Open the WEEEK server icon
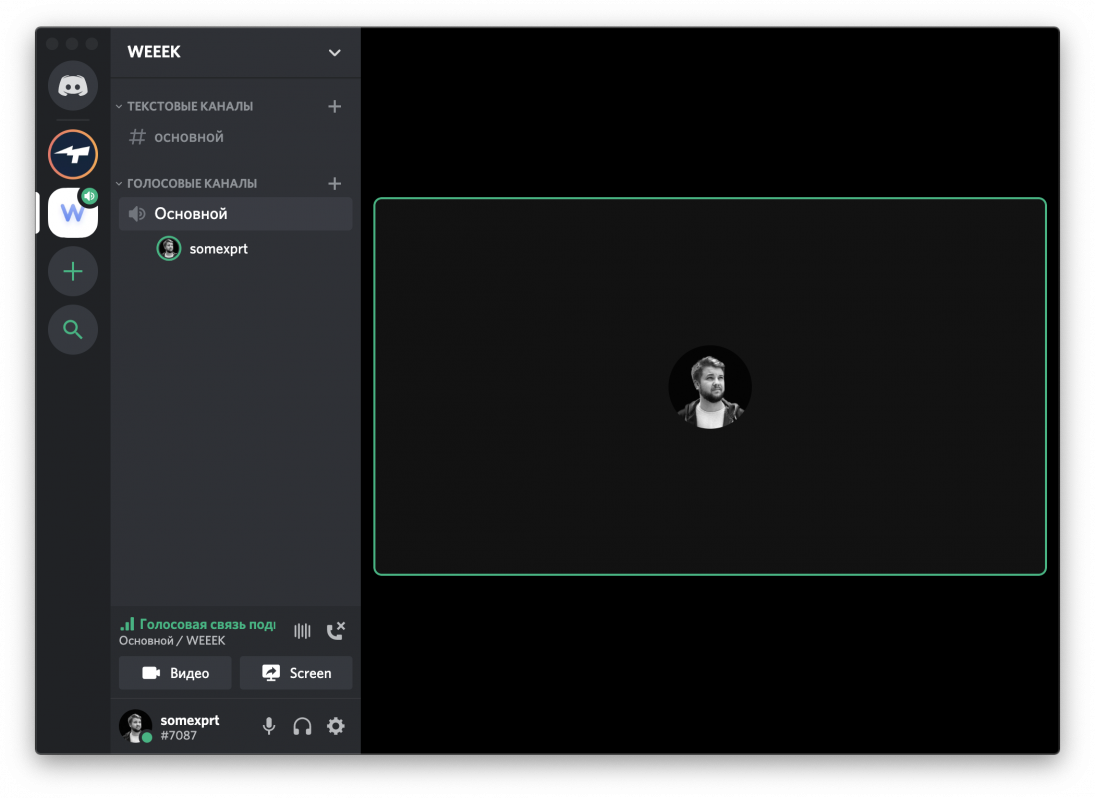The height and width of the screenshot is (798, 1095). (x=73, y=213)
